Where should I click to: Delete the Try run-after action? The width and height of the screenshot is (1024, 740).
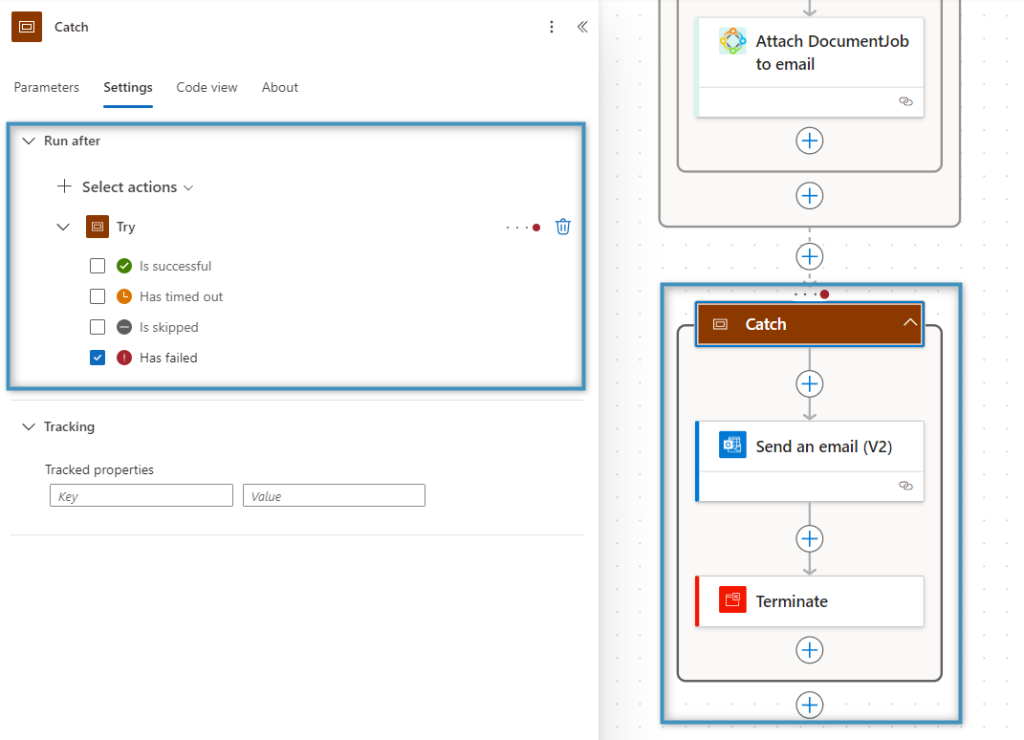[563, 227]
